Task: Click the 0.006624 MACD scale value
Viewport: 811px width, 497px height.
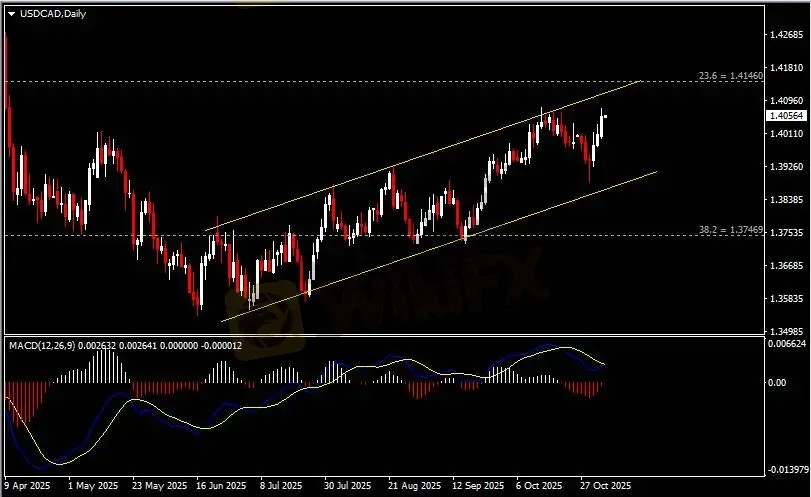Action: (x=787, y=343)
